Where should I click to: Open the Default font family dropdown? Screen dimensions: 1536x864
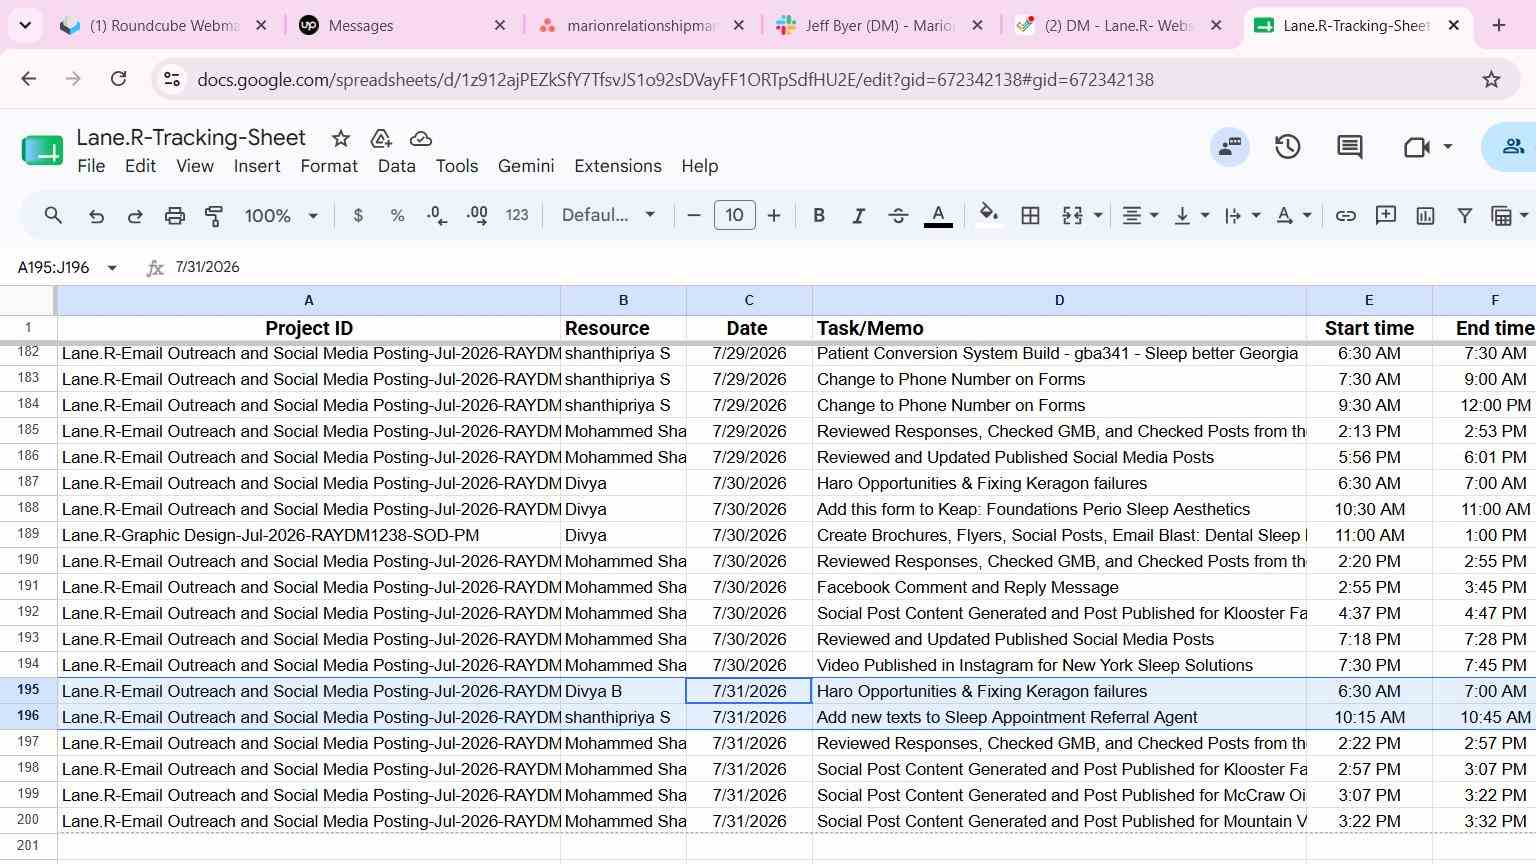608,215
